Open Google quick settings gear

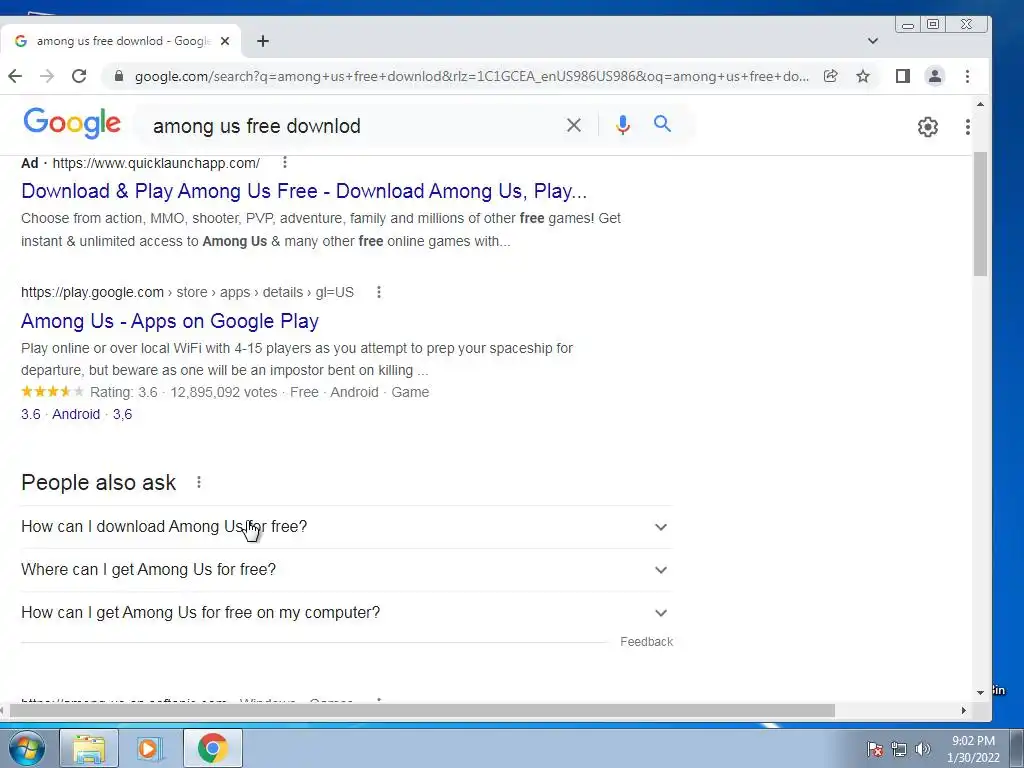927,127
